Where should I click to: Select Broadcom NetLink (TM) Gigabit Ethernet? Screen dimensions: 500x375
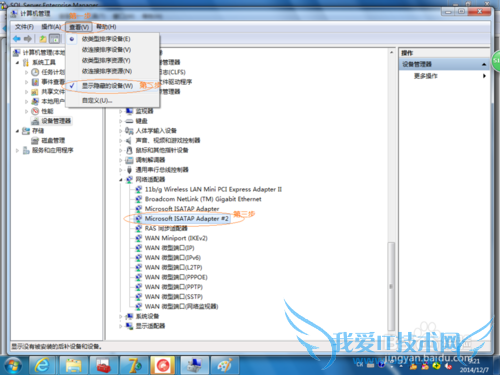point(203,199)
